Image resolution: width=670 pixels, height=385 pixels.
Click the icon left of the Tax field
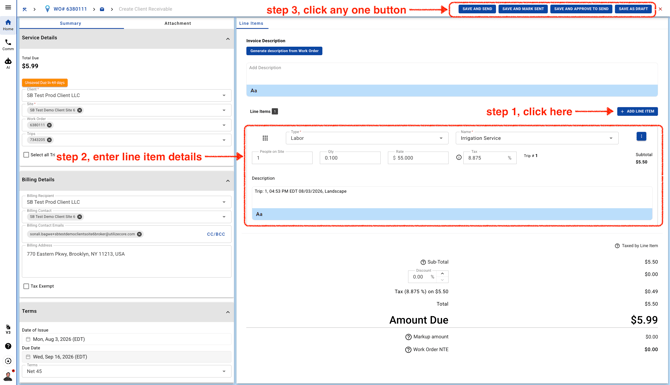click(458, 158)
